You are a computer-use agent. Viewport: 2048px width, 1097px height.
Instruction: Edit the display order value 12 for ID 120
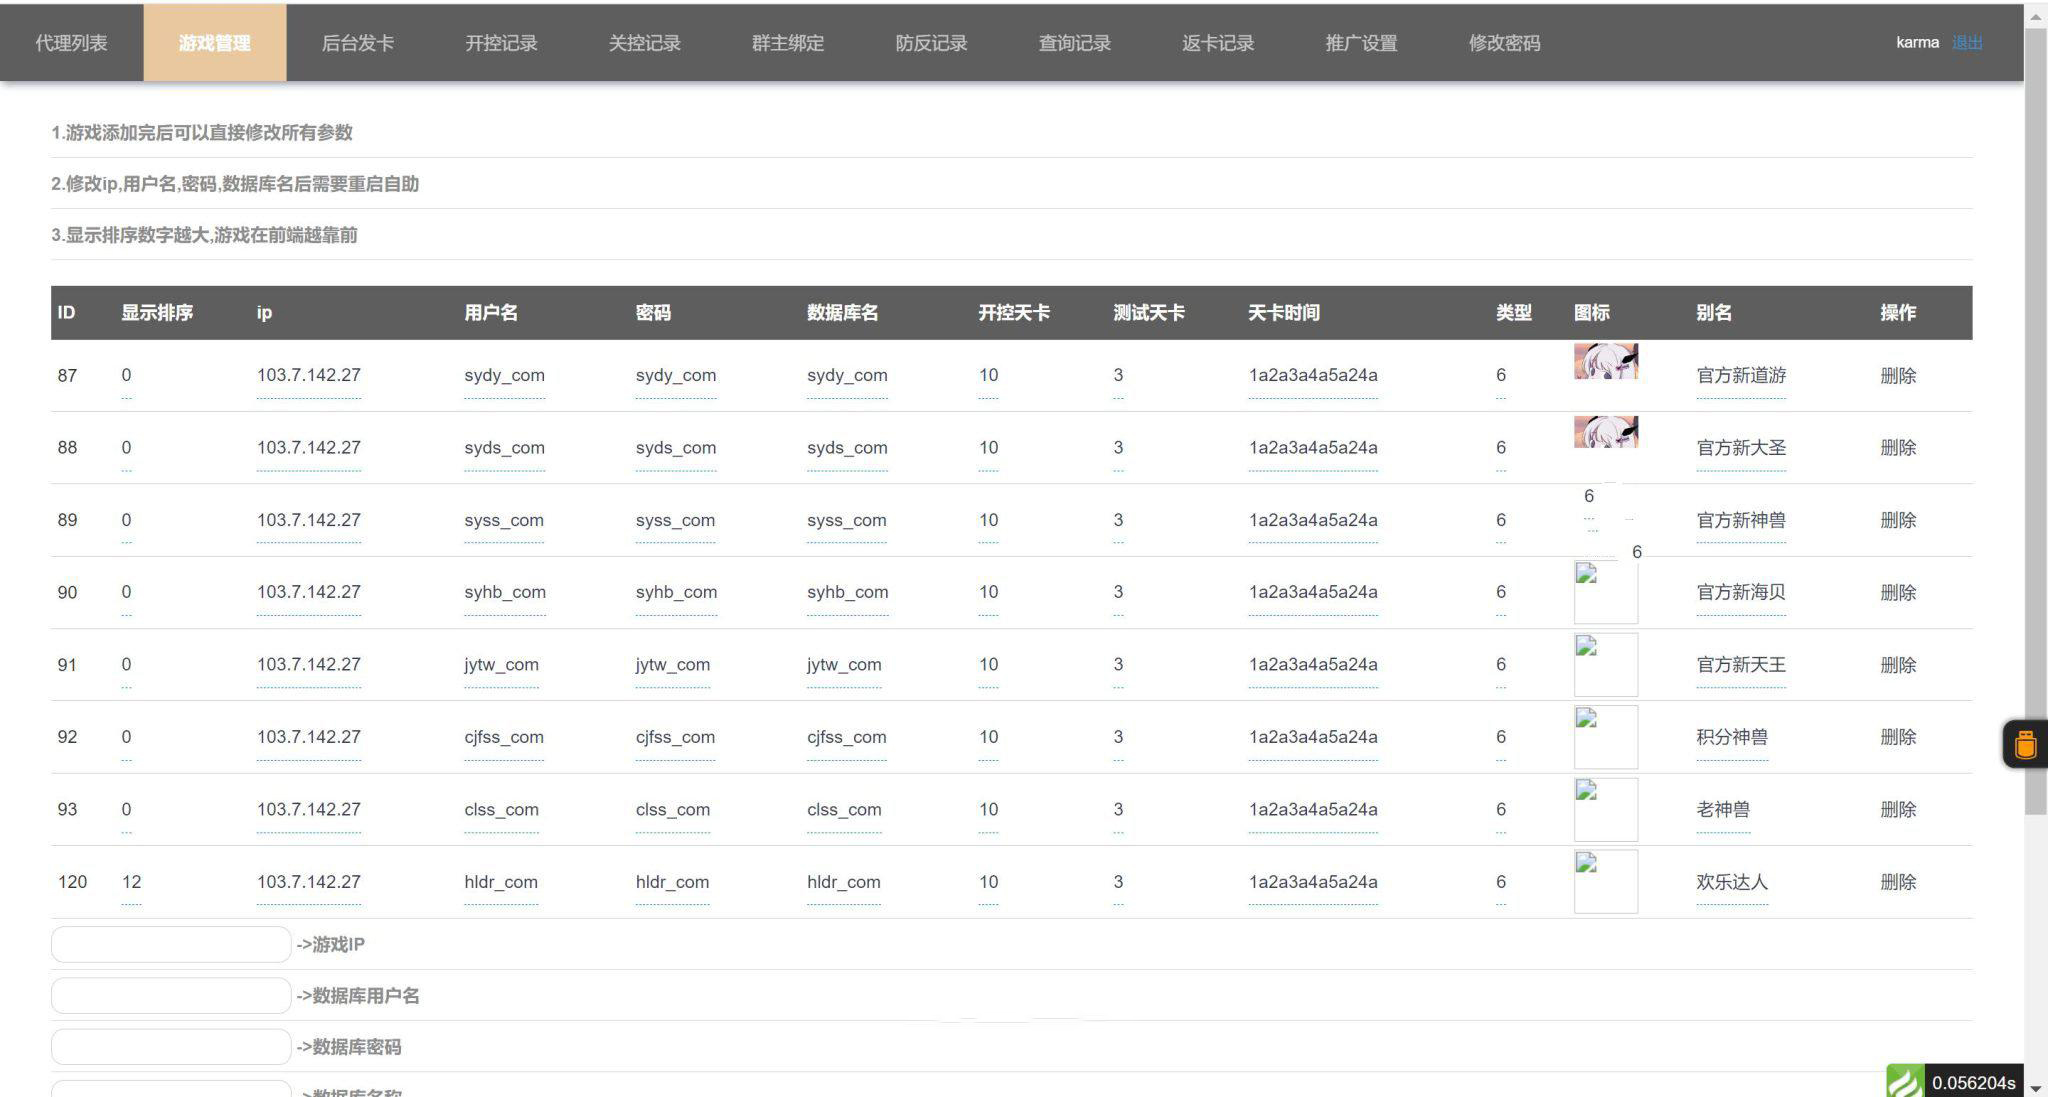click(131, 882)
